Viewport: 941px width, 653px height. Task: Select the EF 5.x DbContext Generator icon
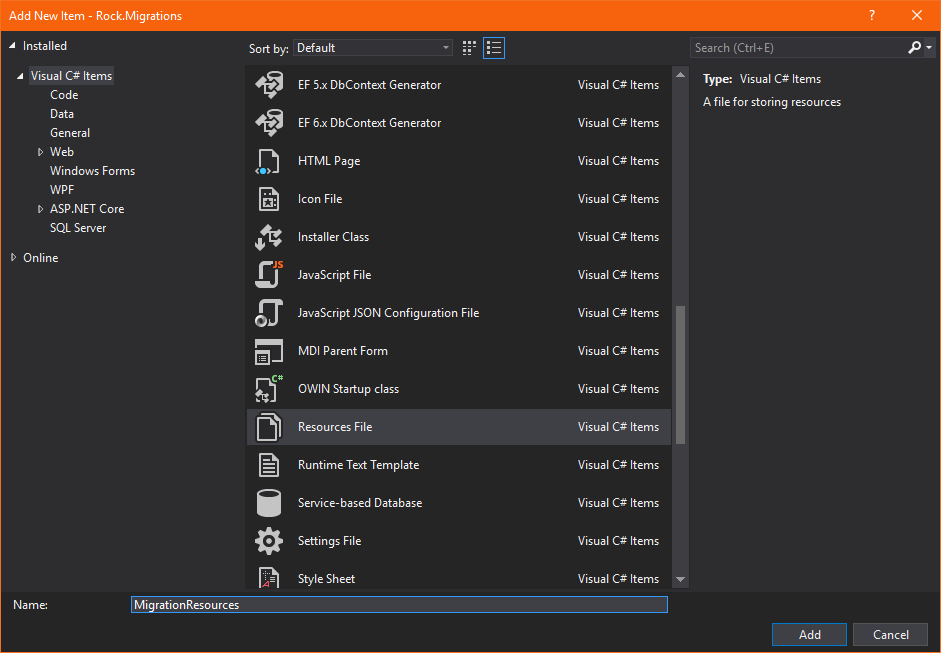pyautogui.click(x=269, y=85)
